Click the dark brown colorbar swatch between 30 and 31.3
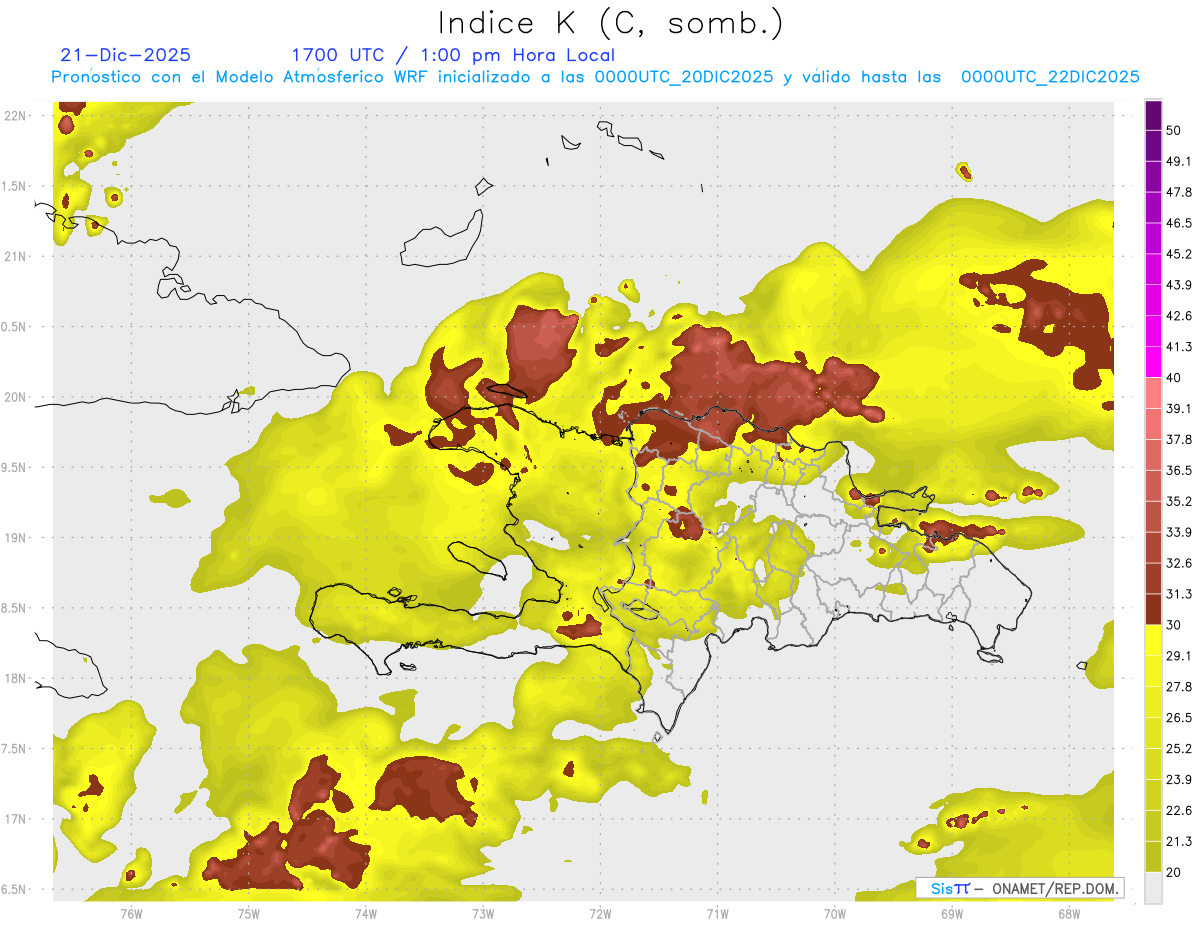Viewport: 1200px width, 927px height. tap(1153, 609)
